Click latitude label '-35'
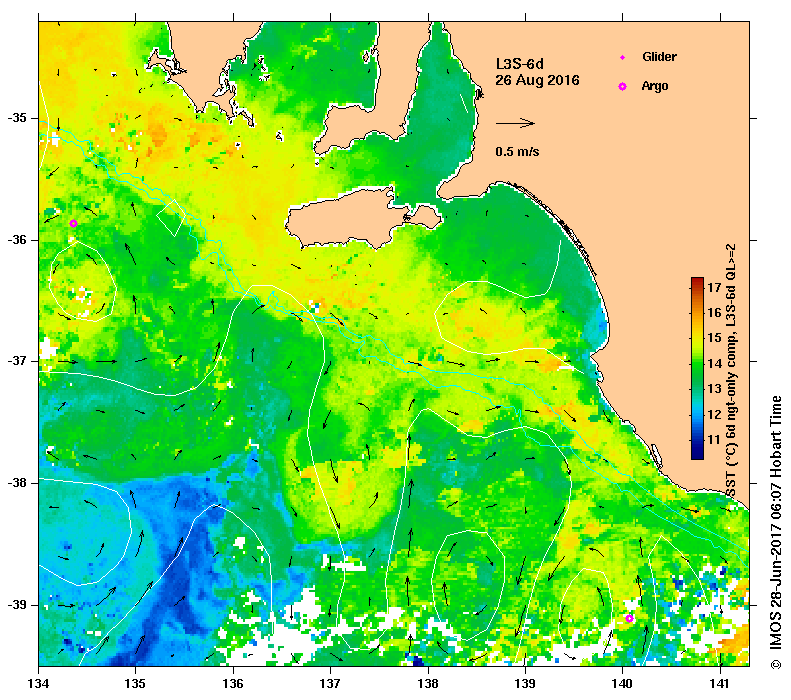This screenshot has height=700, width=791. 17,118
